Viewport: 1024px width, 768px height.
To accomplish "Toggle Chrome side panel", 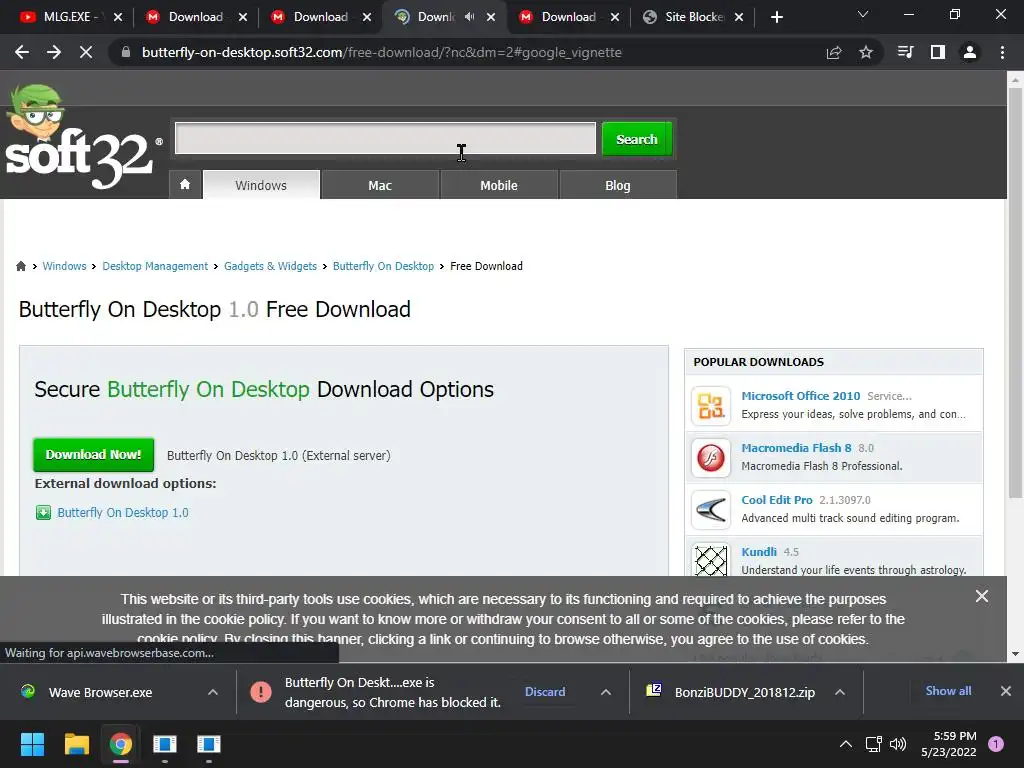I will pos(938,52).
